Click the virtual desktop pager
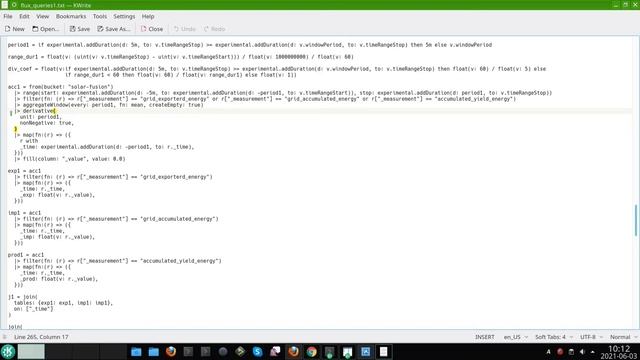The width and height of the screenshot is (640, 360). [x=72, y=351]
